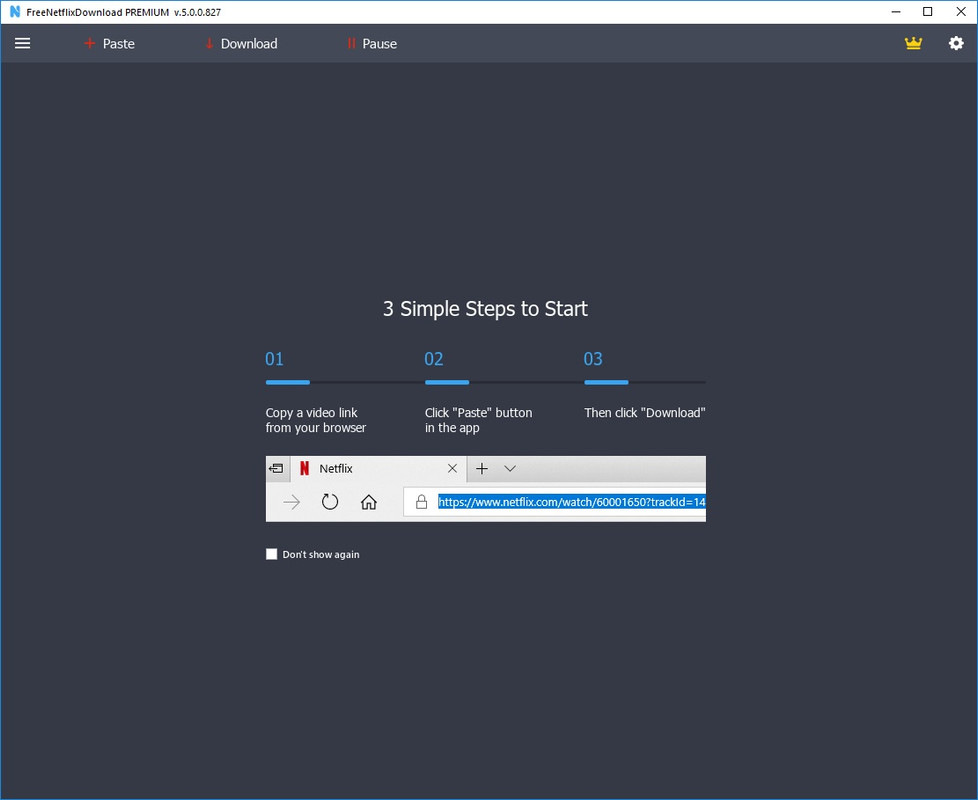978x800 pixels.
Task: Click the step 02 number
Action: click(433, 359)
